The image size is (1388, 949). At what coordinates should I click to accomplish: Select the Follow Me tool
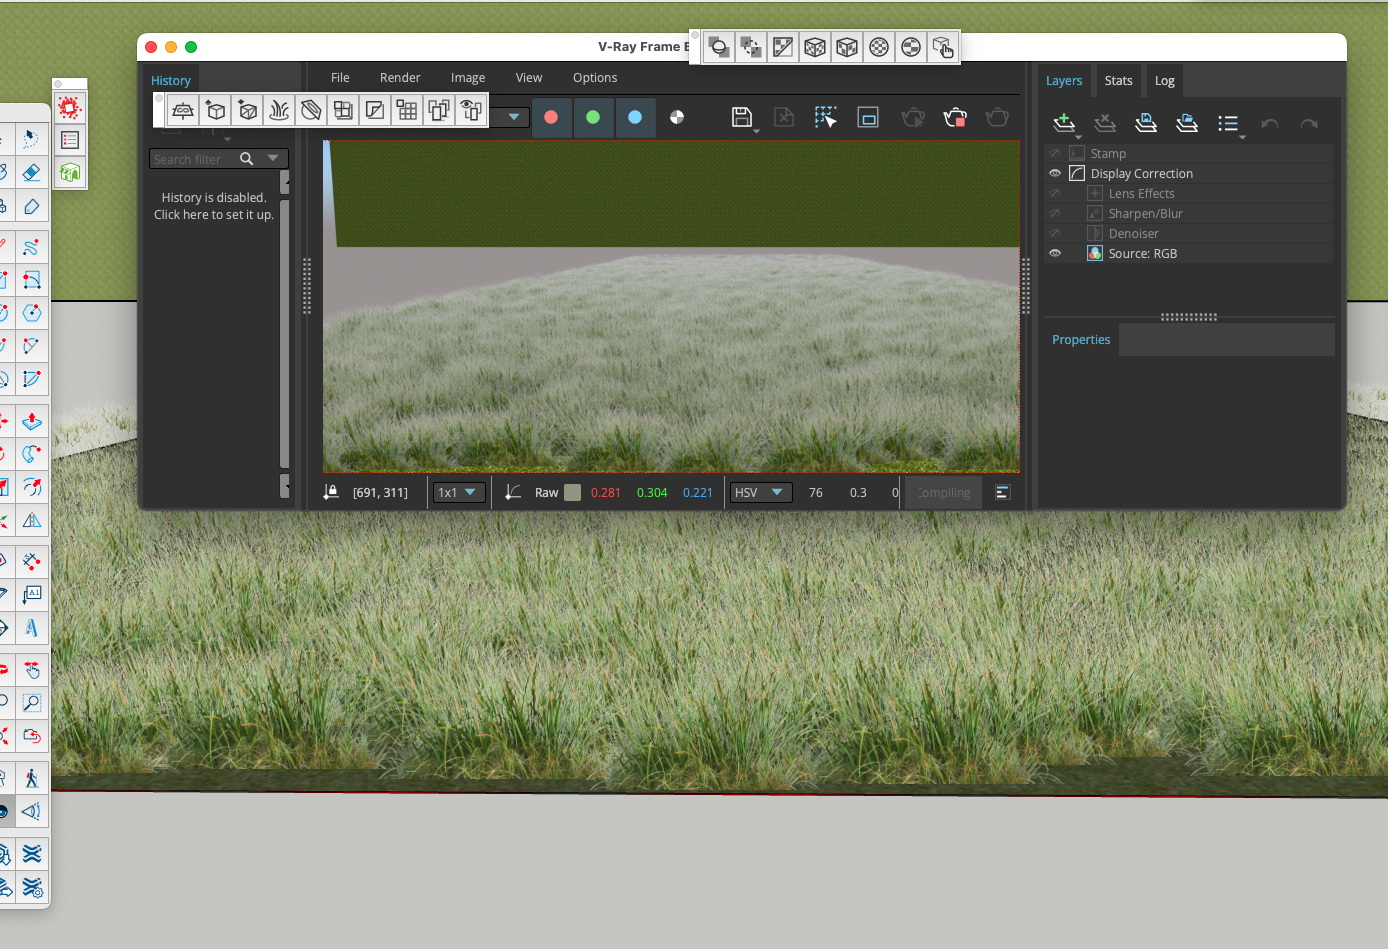coord(32,454)
